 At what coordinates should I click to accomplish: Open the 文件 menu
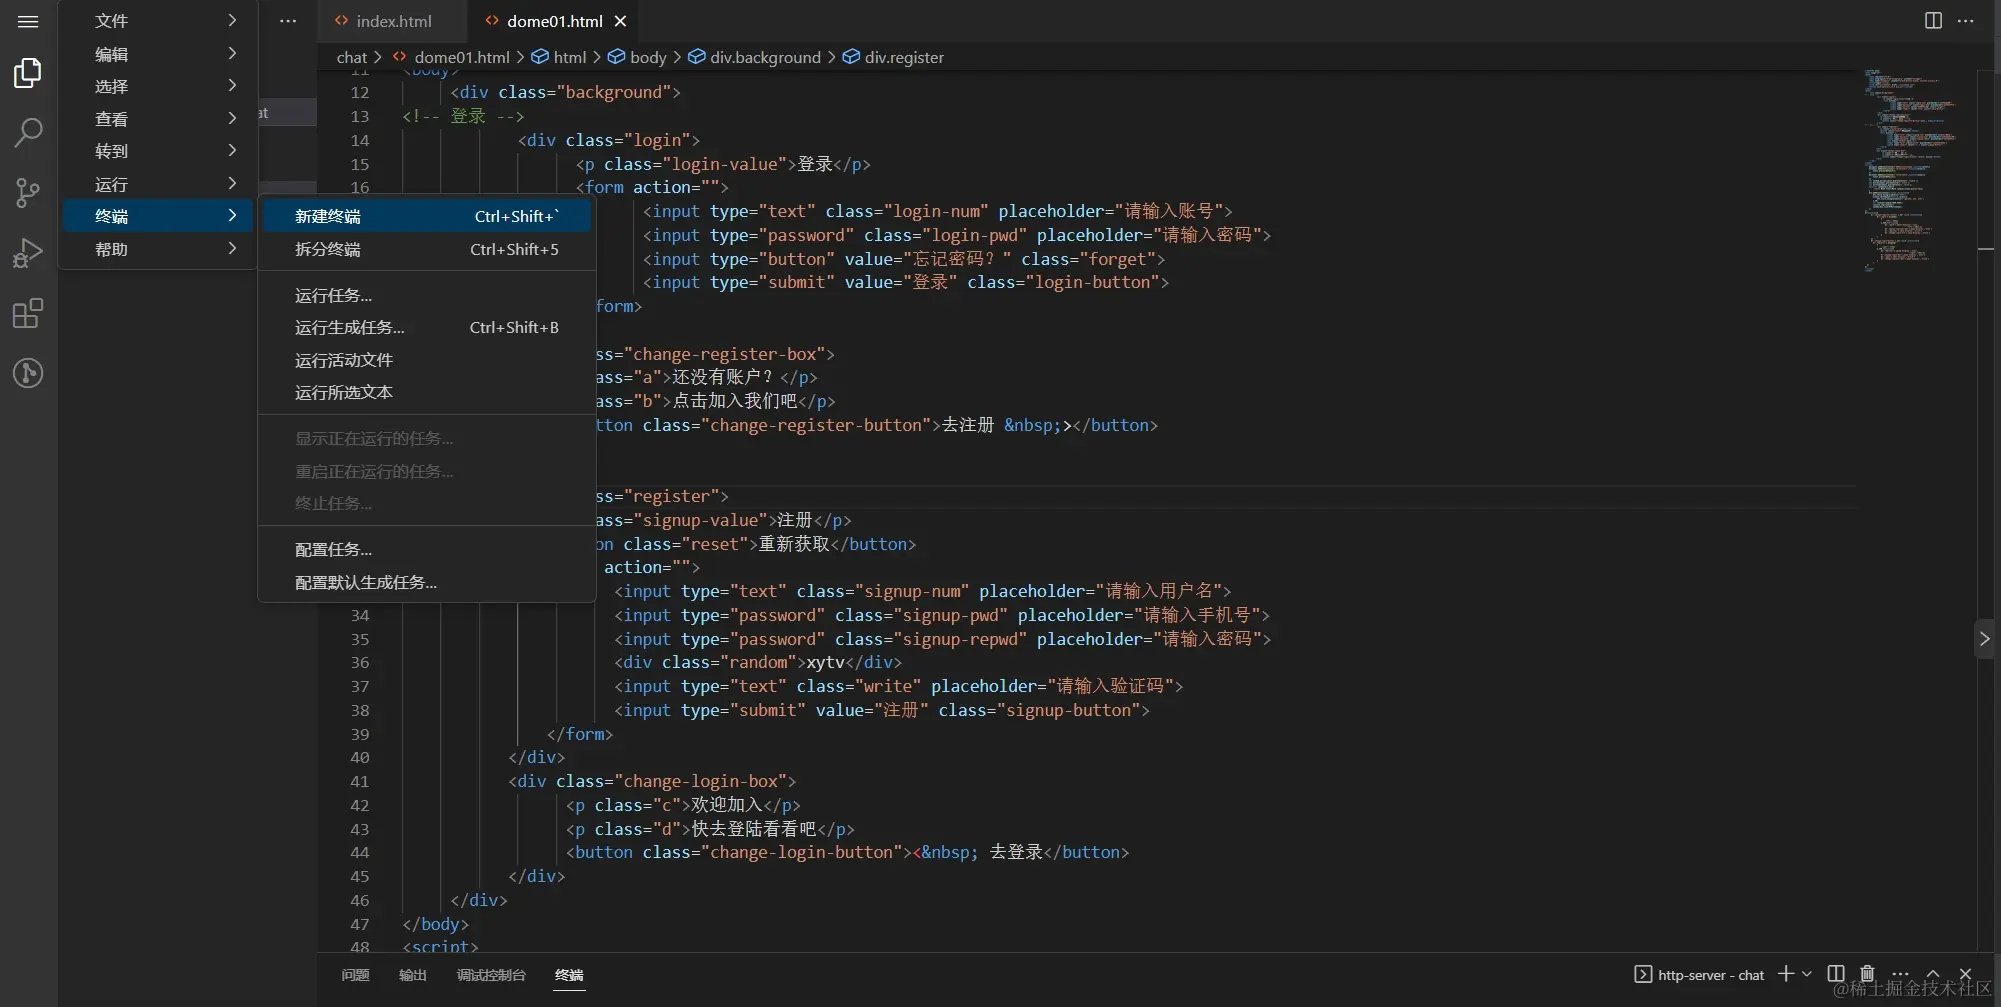tap(160, 21)
